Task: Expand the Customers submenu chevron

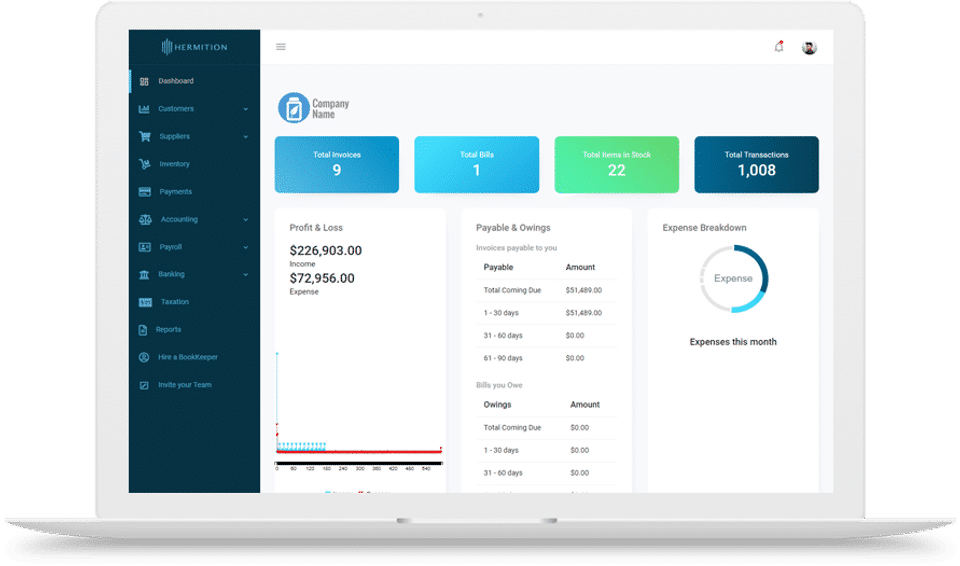Action: coord(246,109)
